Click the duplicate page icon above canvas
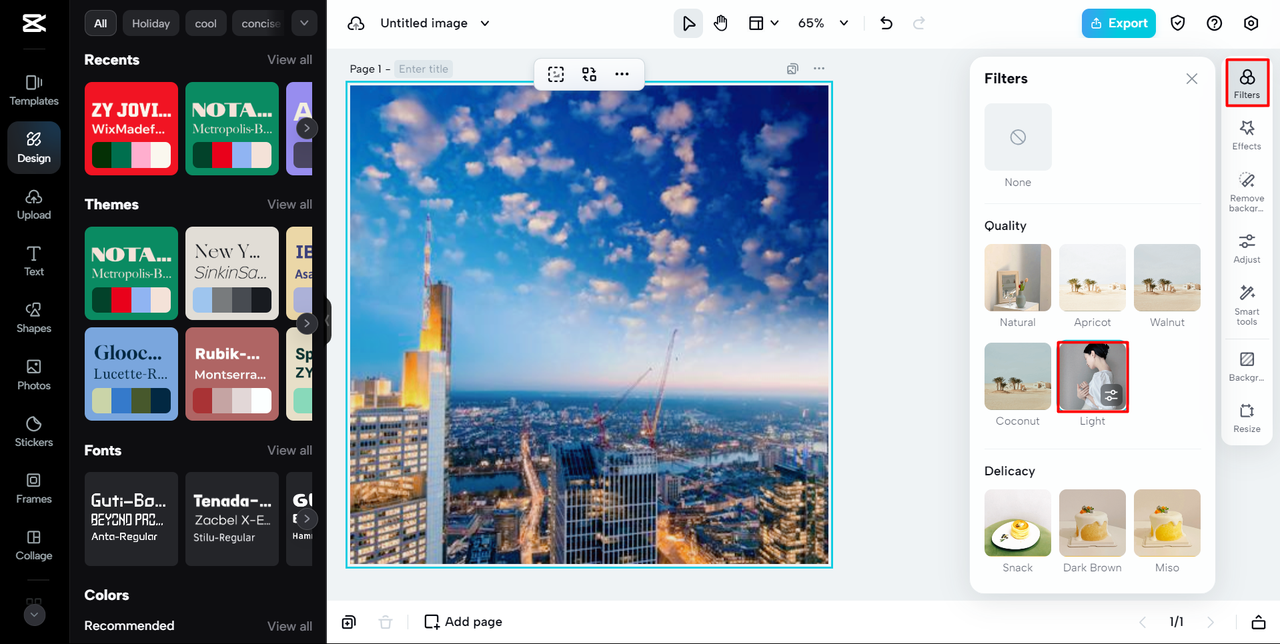1280x644 pixels. pyautogui.click(x=792, y=69)
